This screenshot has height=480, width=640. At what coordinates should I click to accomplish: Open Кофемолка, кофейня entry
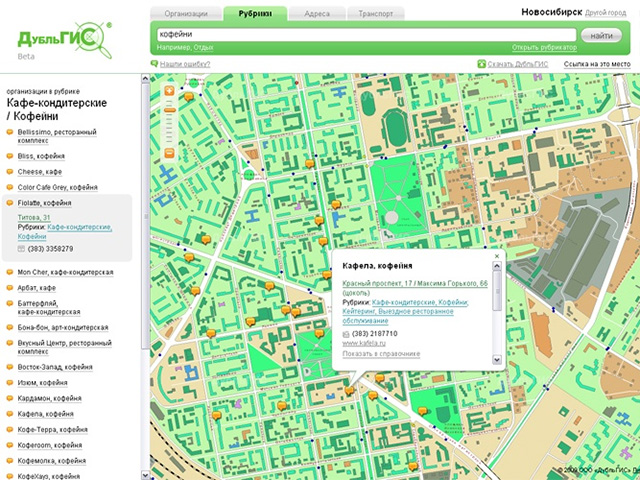(x=51, y=461)
